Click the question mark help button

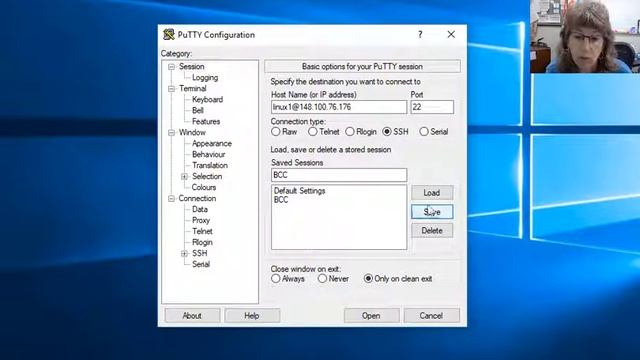coord(420,35)
